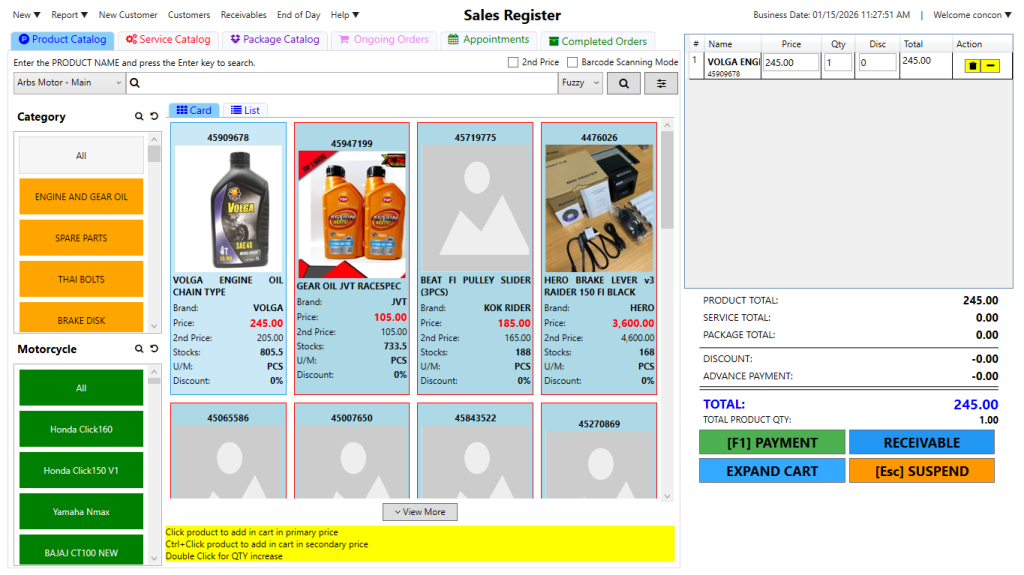Click the trash icon for Volga cart item
This screenshot has width=1024, height=575.
point(972,65)
